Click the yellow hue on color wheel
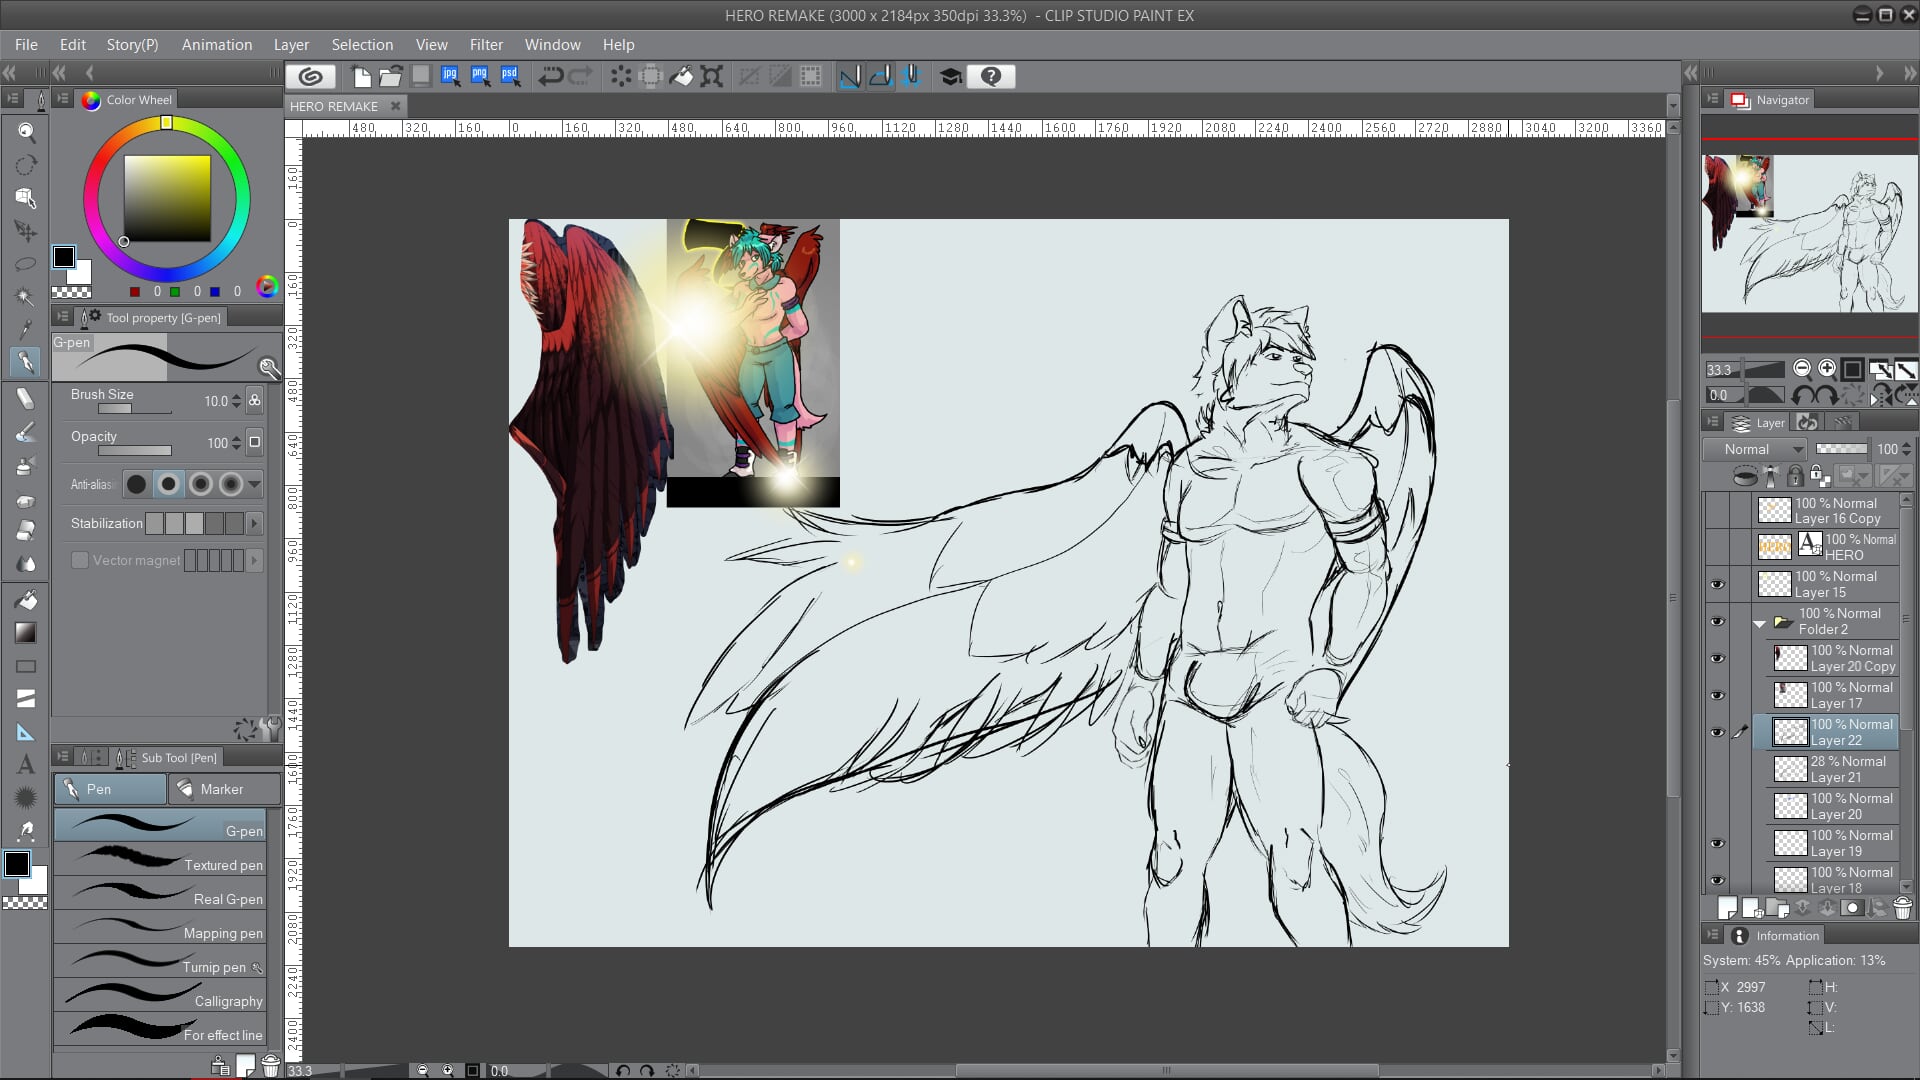 coord(167,123)
